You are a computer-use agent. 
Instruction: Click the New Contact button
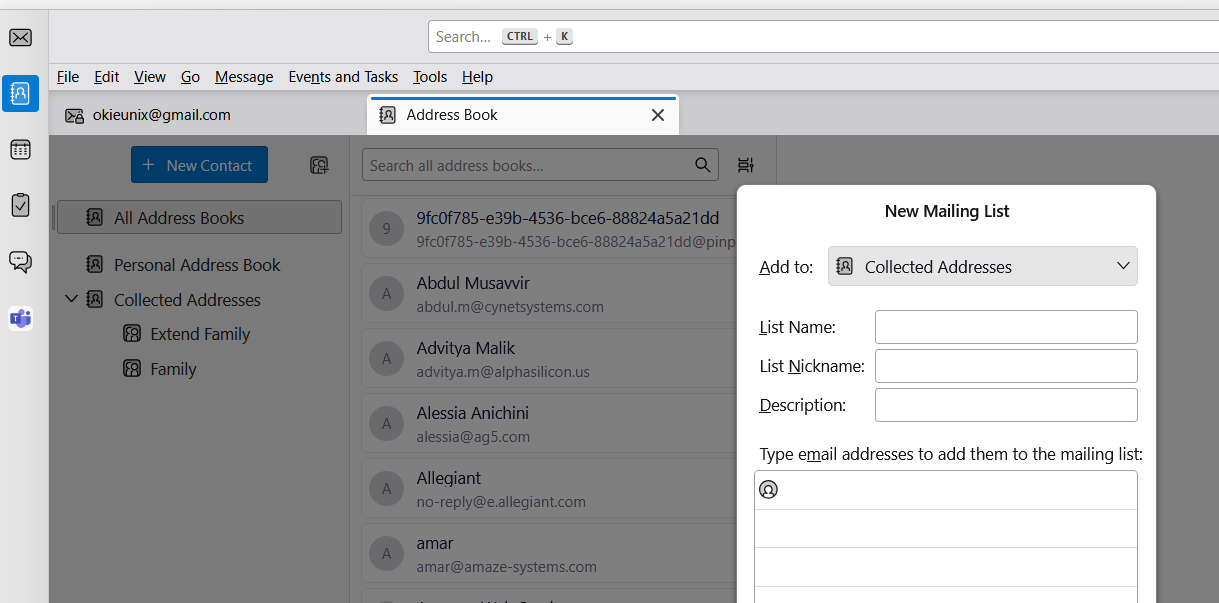pyautogui.click(x=199, y=166)
